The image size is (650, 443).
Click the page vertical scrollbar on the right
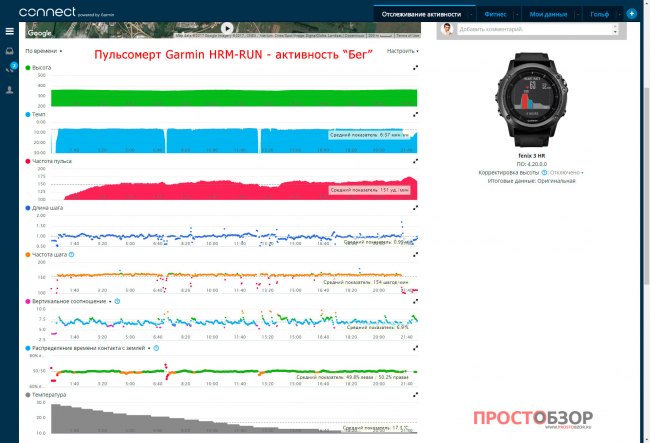647,184
